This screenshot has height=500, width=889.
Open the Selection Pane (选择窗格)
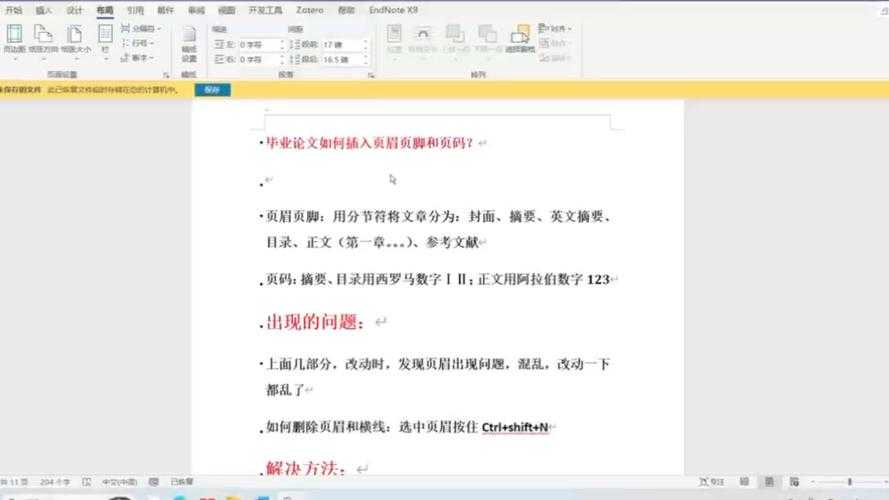[x=520, y=39]
